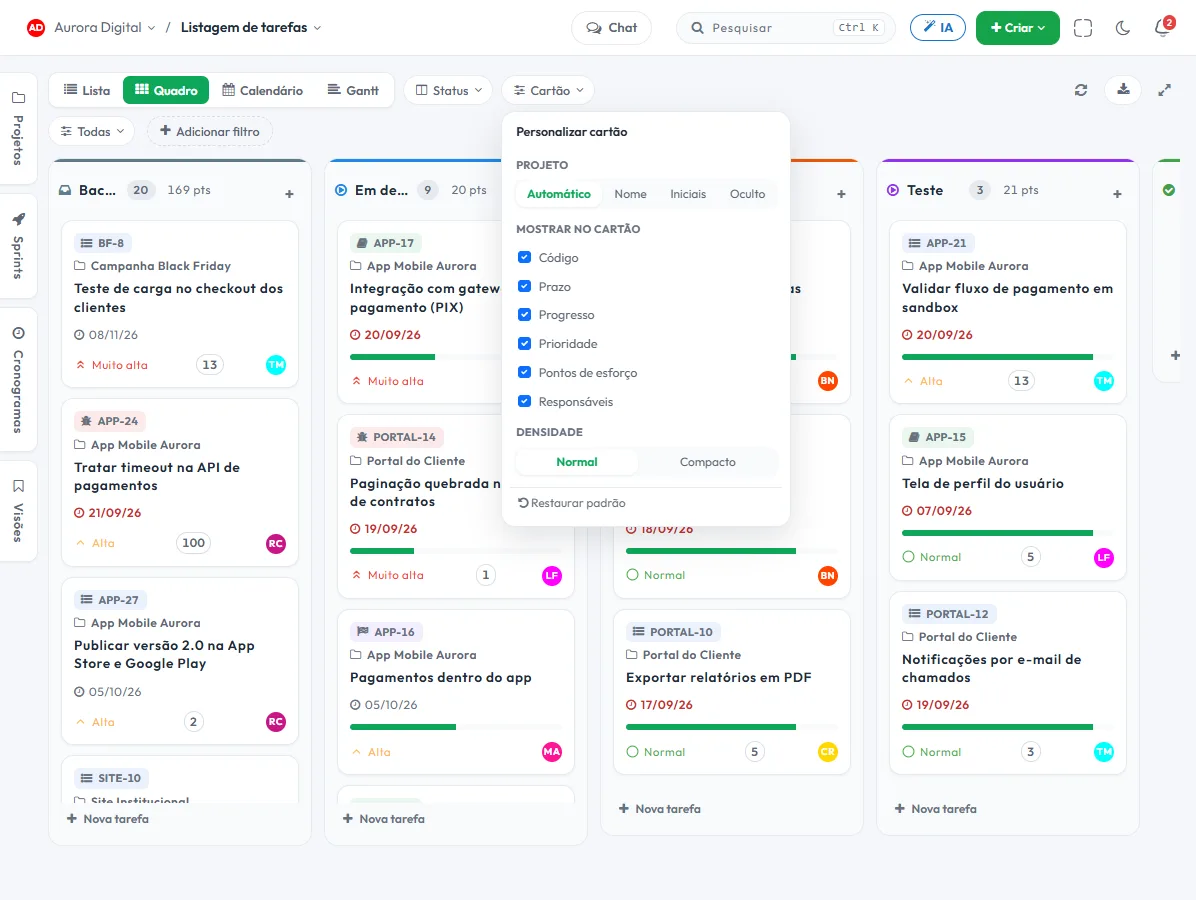Click CR avatar on PORTAL-10 card
The width and height of the screenshot is (1196, 900).
point(828,752)
